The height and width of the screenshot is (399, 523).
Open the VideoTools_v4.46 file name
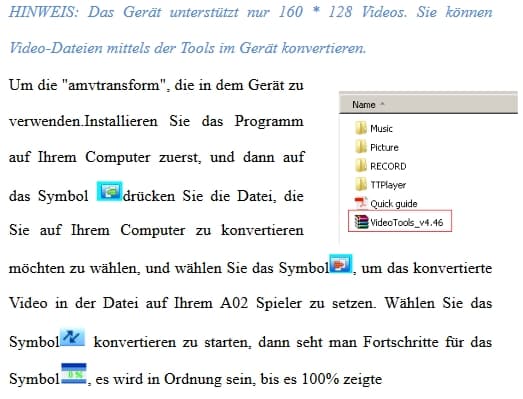407,223
